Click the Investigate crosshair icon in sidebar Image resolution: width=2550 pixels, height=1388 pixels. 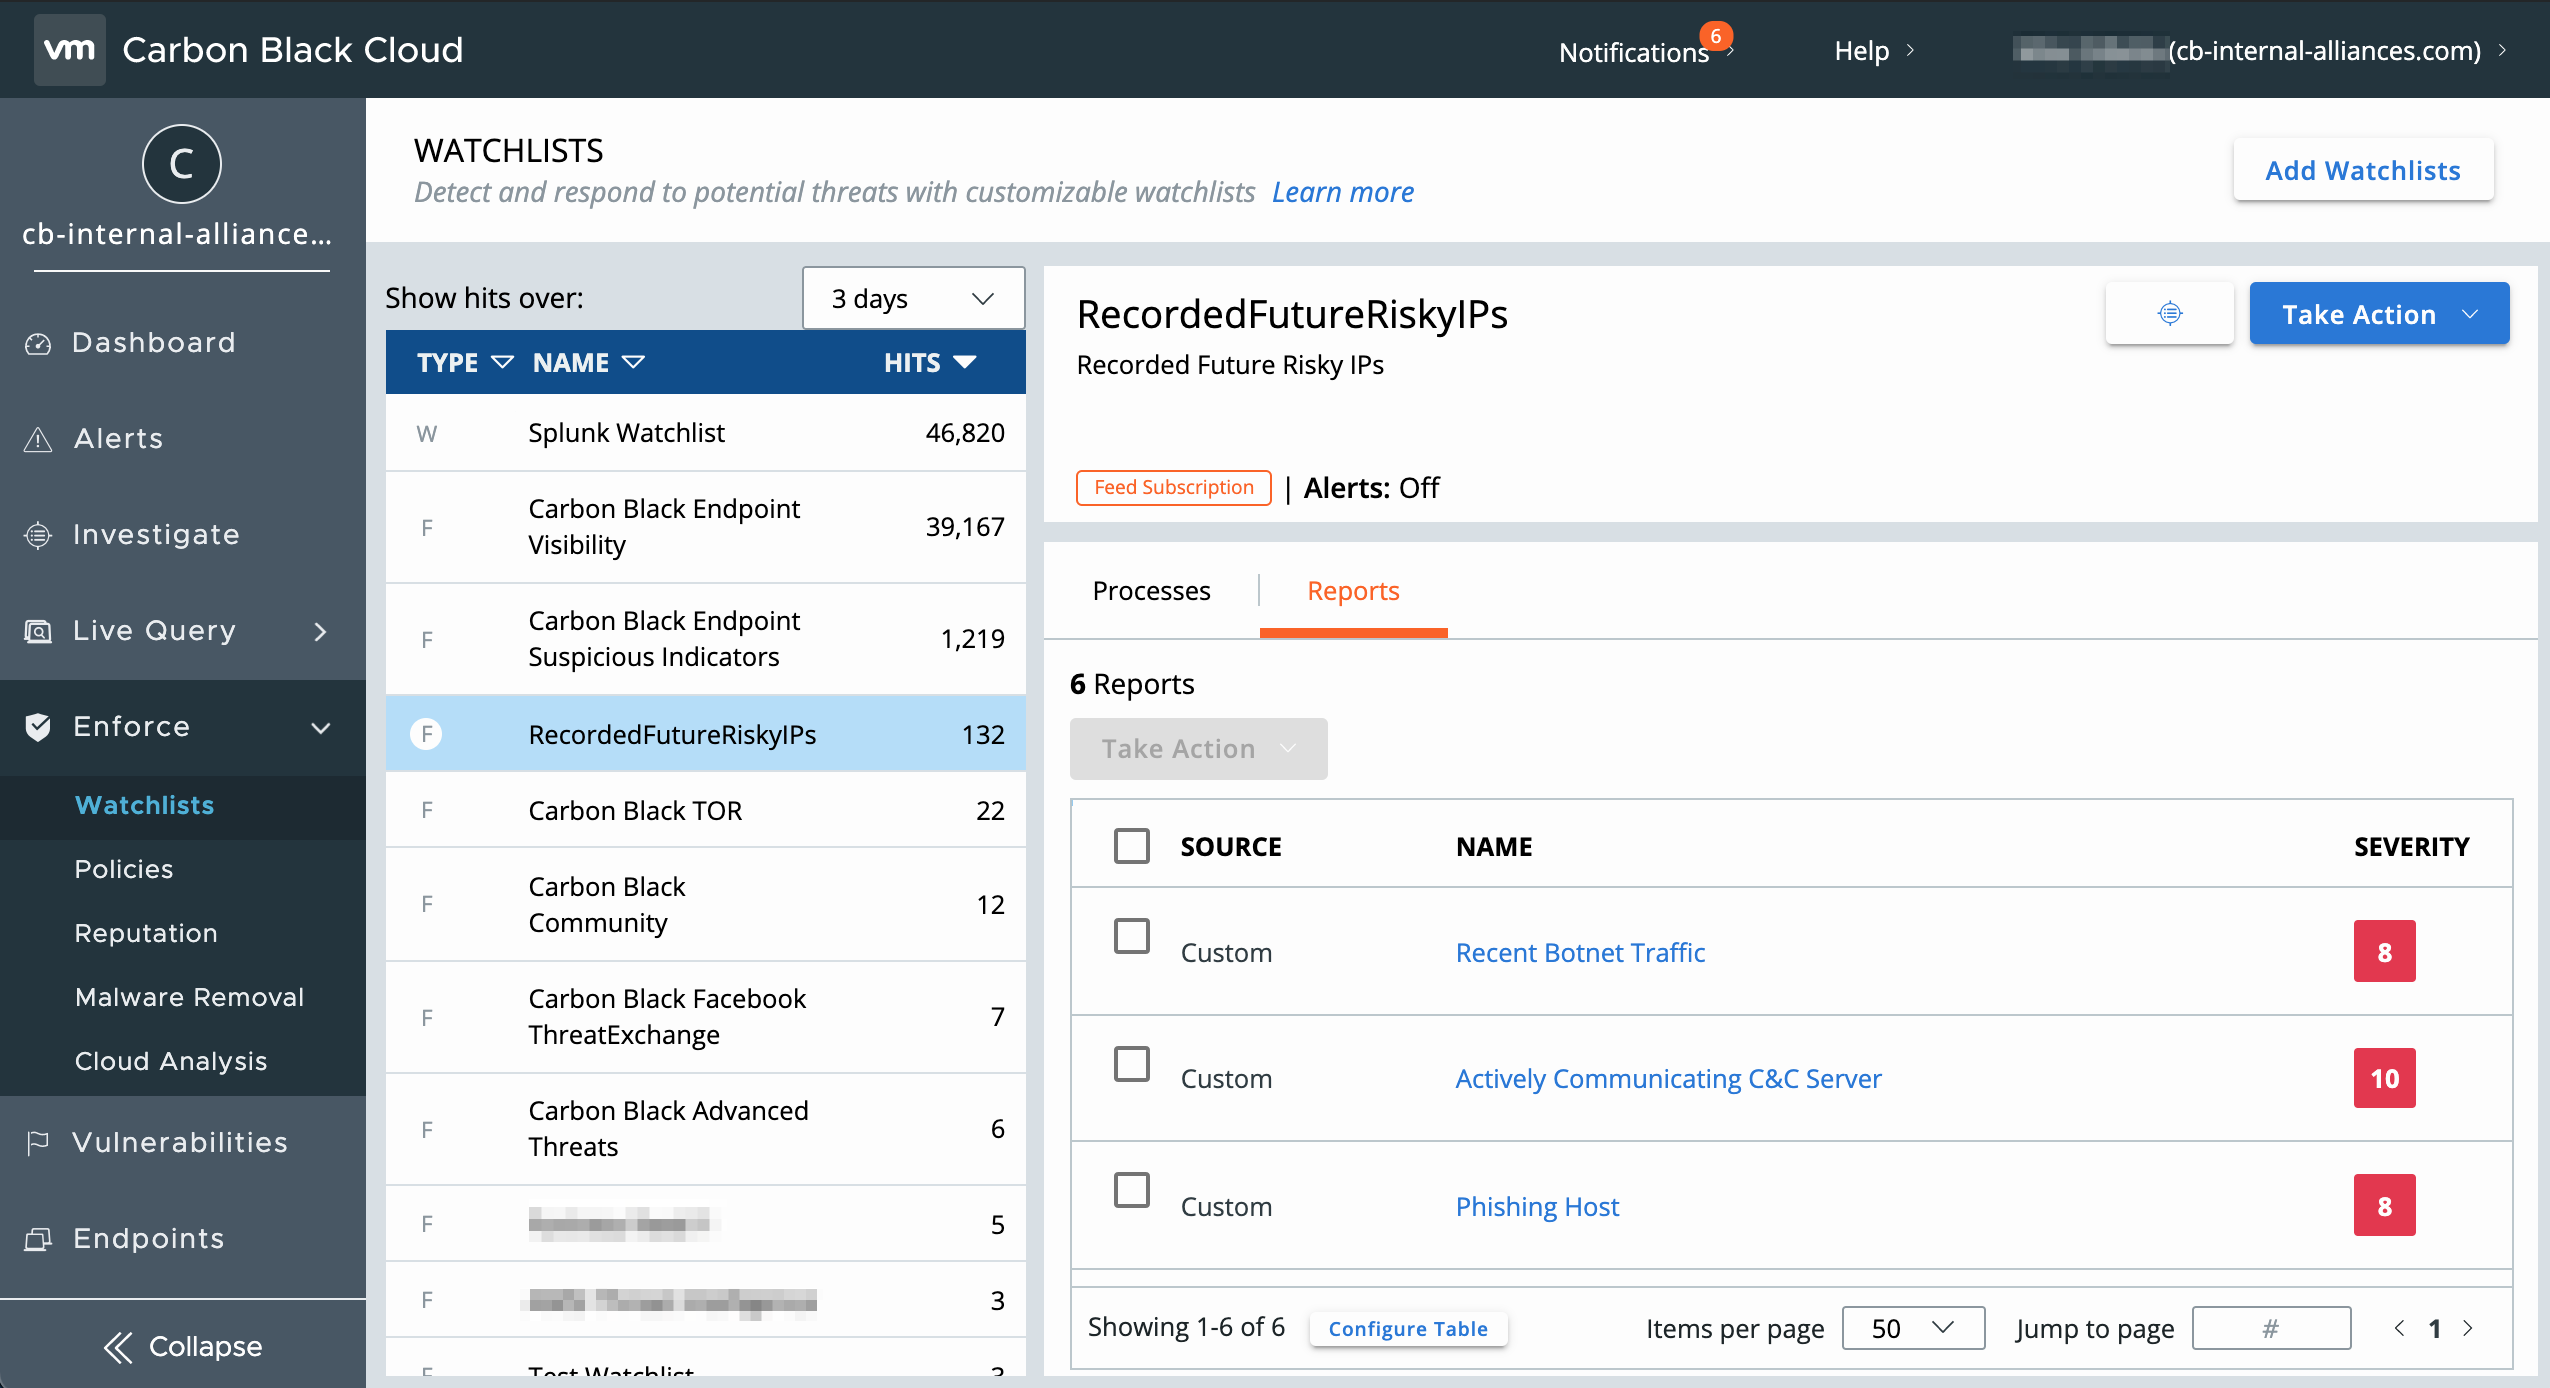[38, 535]
